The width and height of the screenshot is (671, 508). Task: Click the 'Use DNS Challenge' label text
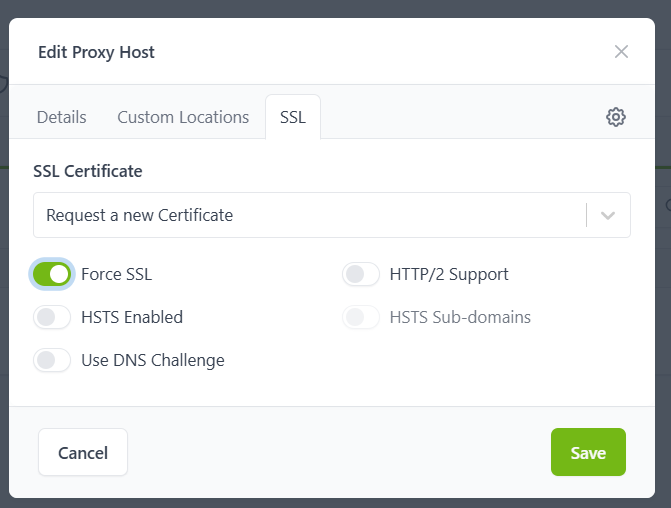[x=153, y=360]
